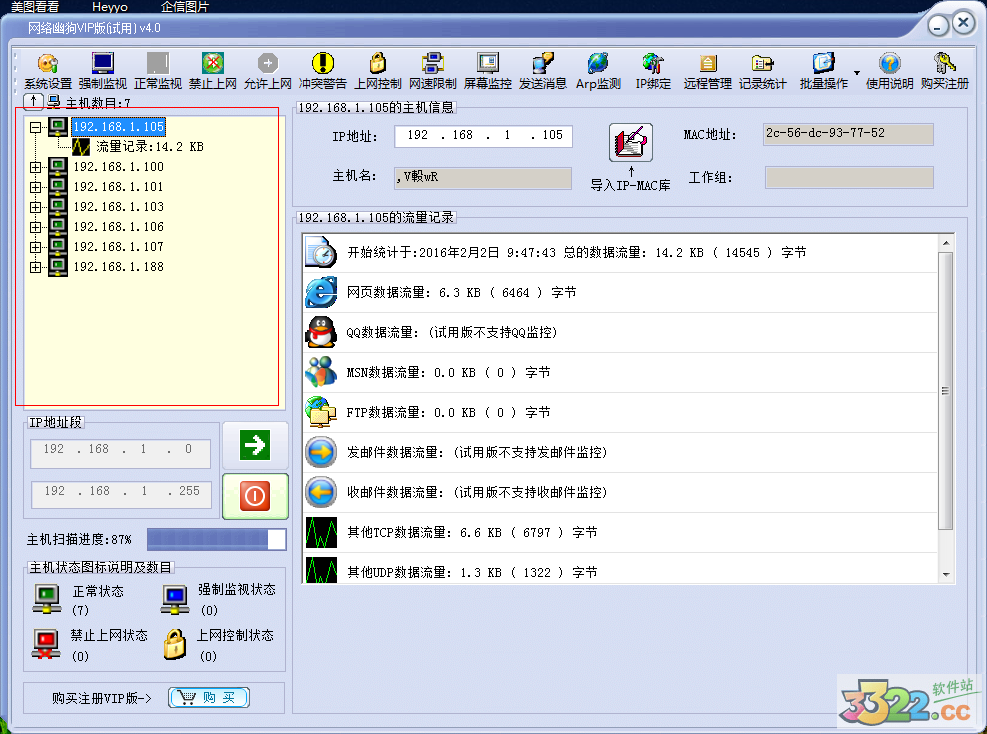Screen dimensions: 987x734
Task: Select 强制监视 forced monitoring tool
Action: pos(103,71)
